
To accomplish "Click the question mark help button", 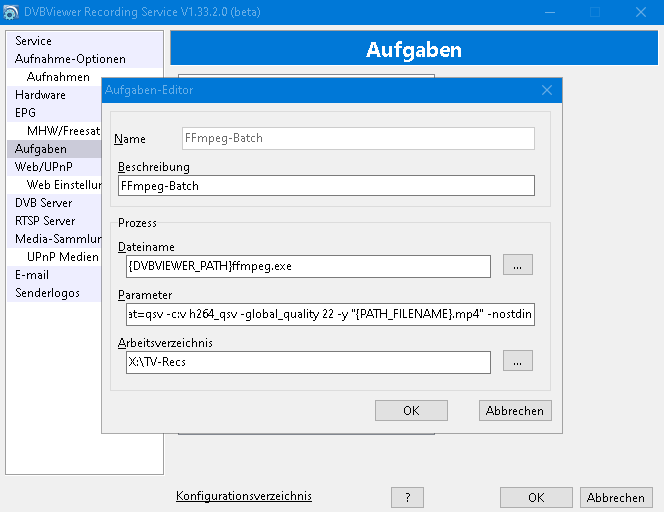I will click(407, 497).
